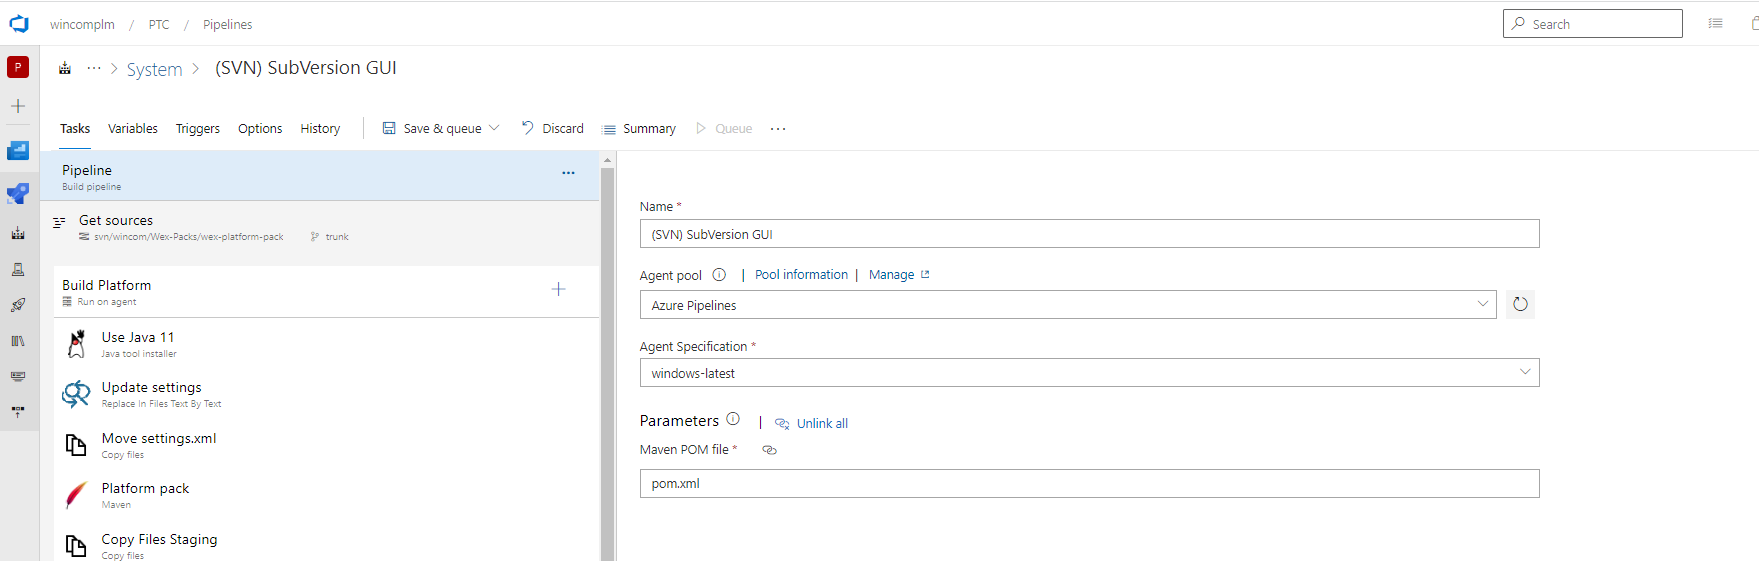Screen dimensions: 1759x561
Task: Select the Build Platform agent job
Action: (x=326, y=291)
